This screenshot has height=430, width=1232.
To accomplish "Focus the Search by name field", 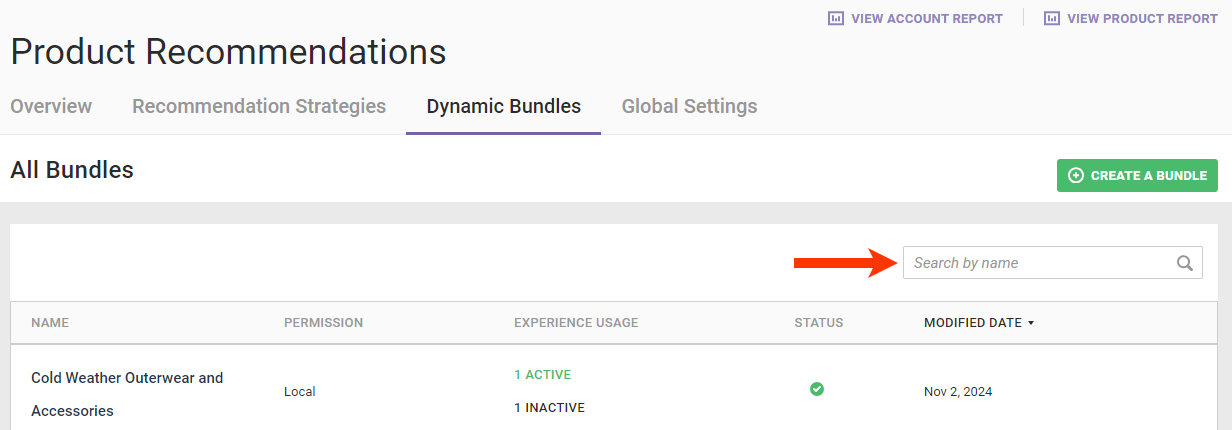I will point(1040,263).
